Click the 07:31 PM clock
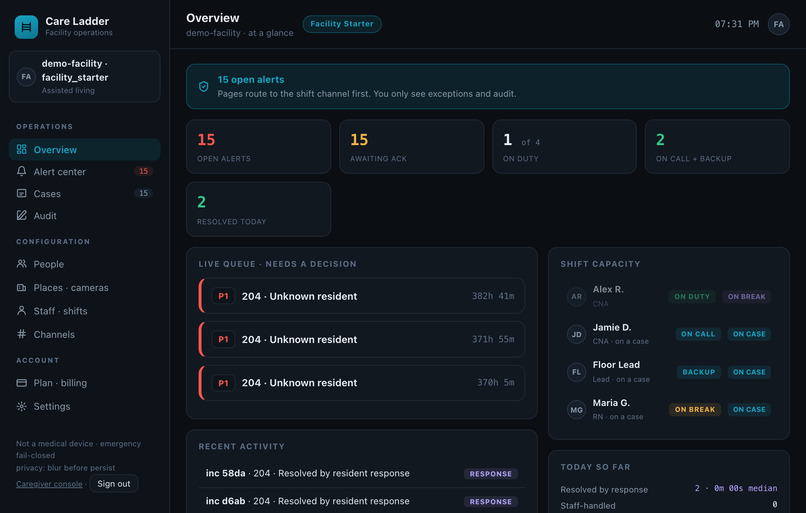Screen dimensions: 806x513 pos(737,24)
